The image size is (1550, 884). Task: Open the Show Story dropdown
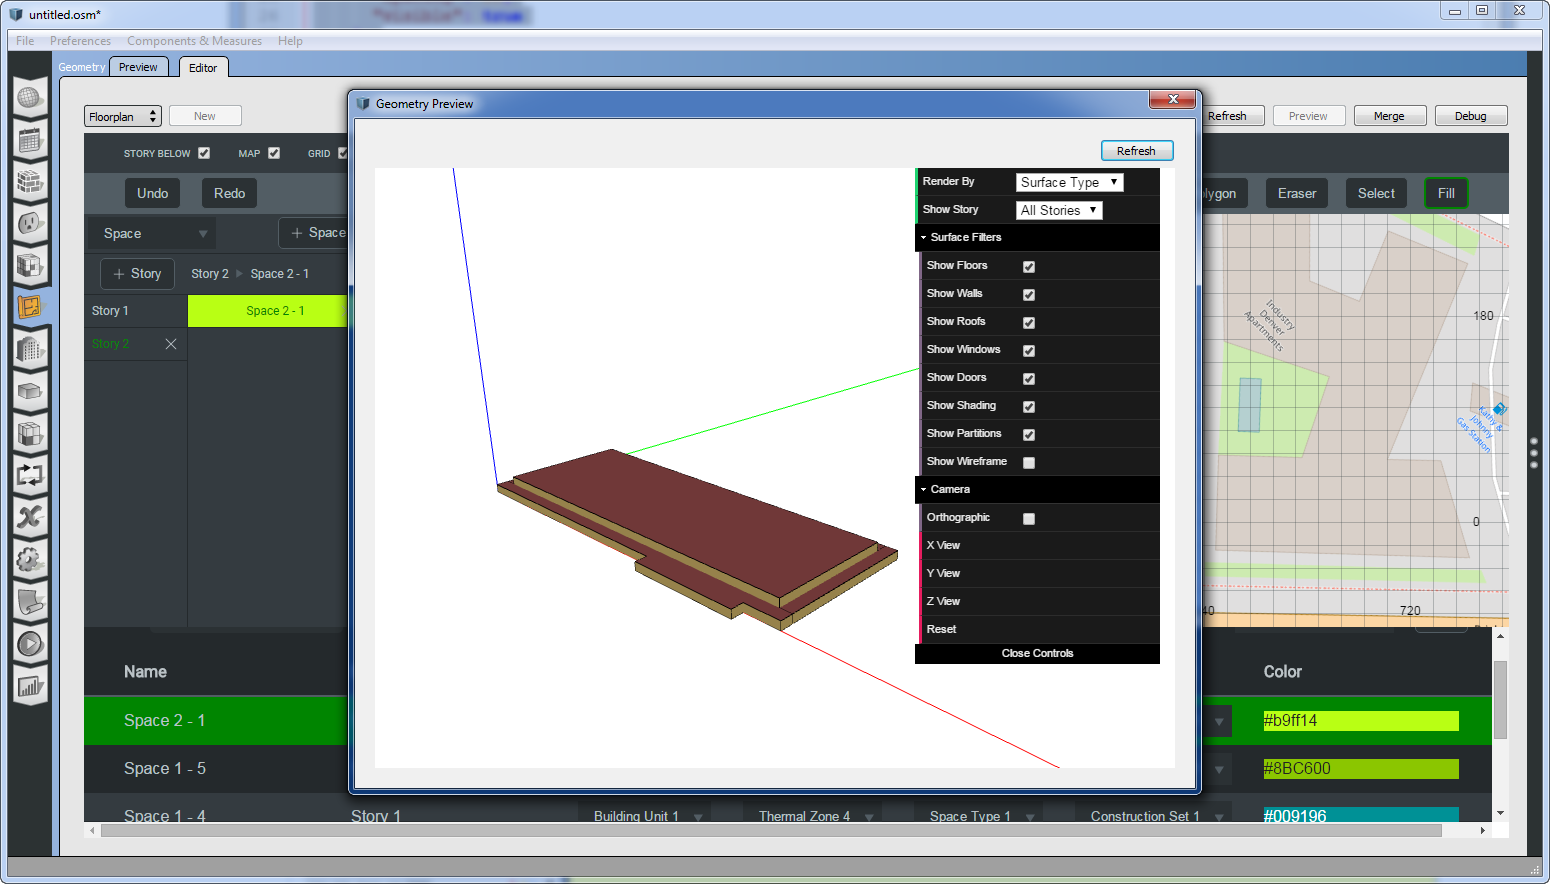[x=1059, y=210]
